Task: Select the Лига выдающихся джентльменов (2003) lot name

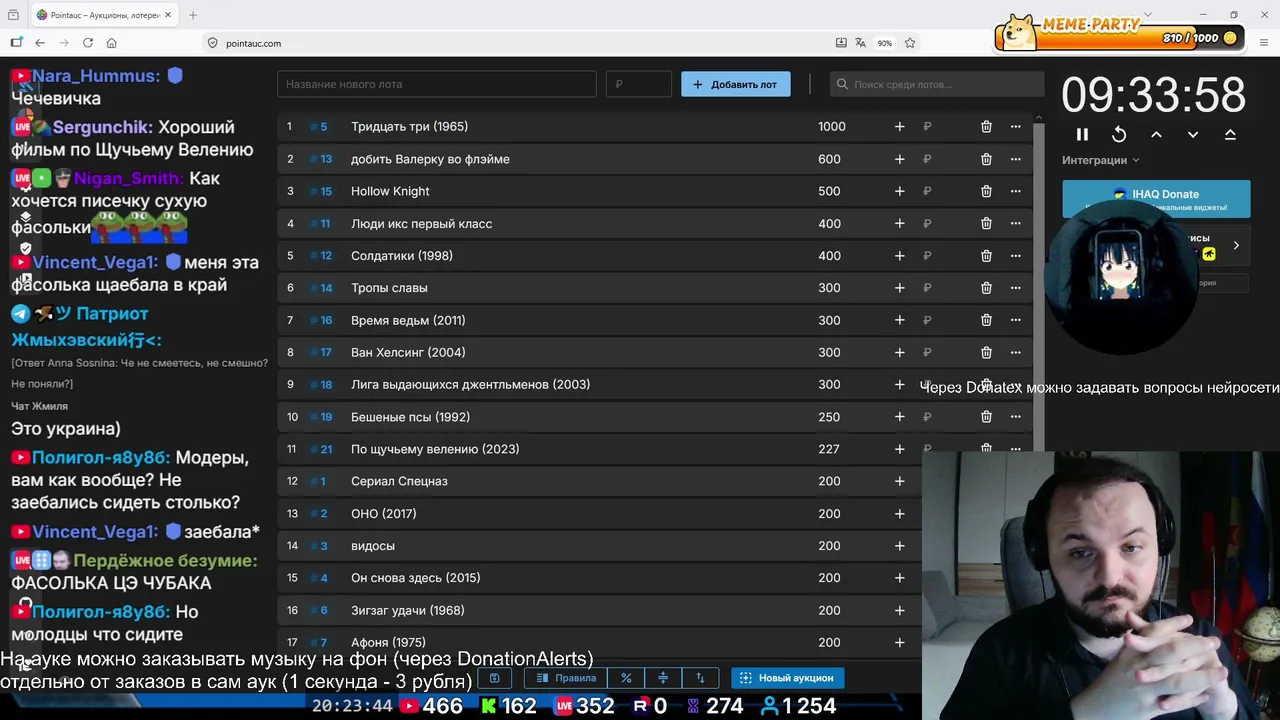Action: pos(470,385)
